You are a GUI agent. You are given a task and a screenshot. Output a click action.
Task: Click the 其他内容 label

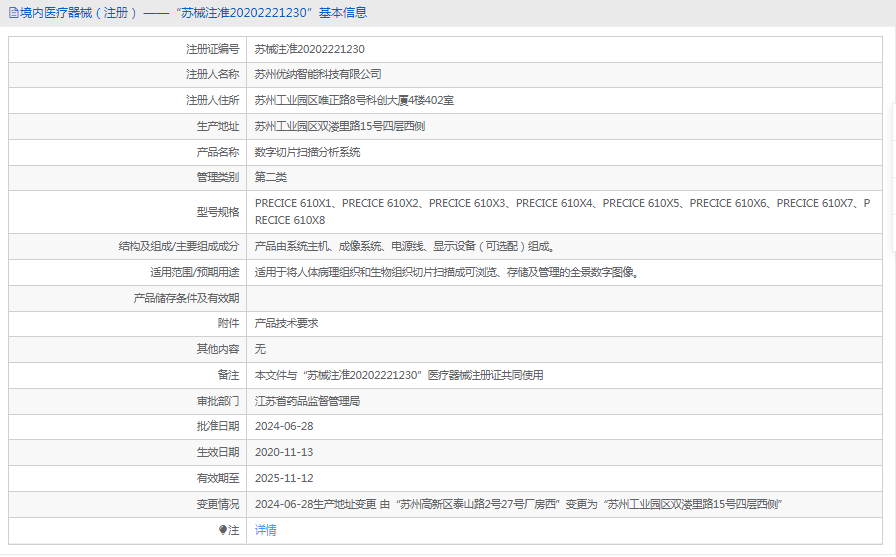pos(218,349)
